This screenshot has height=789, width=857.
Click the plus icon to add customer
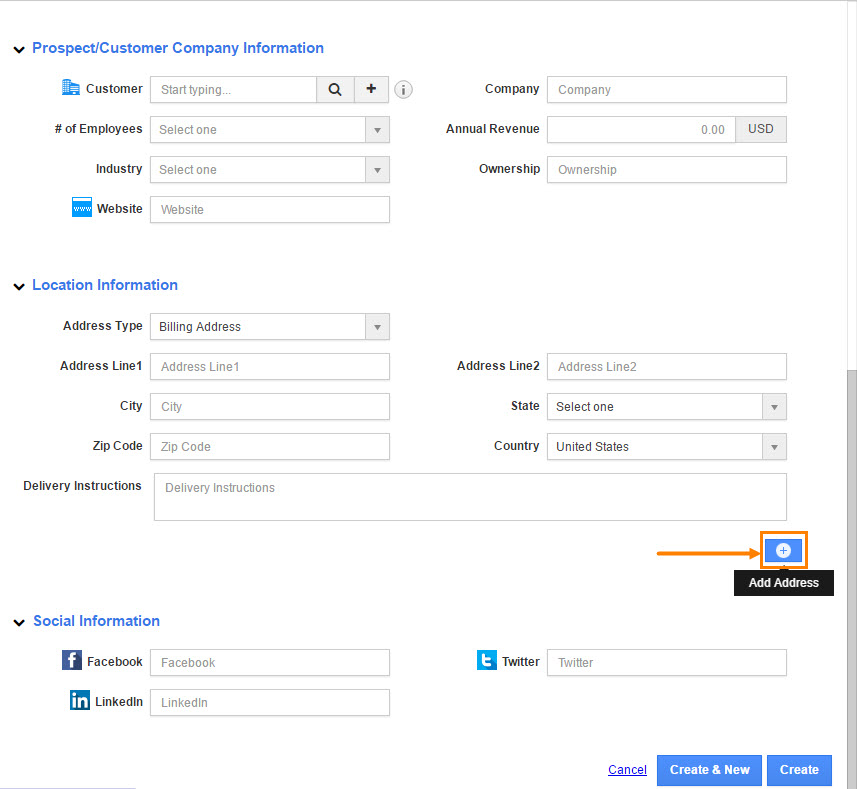pyautogui.click(x=371, y=89)
